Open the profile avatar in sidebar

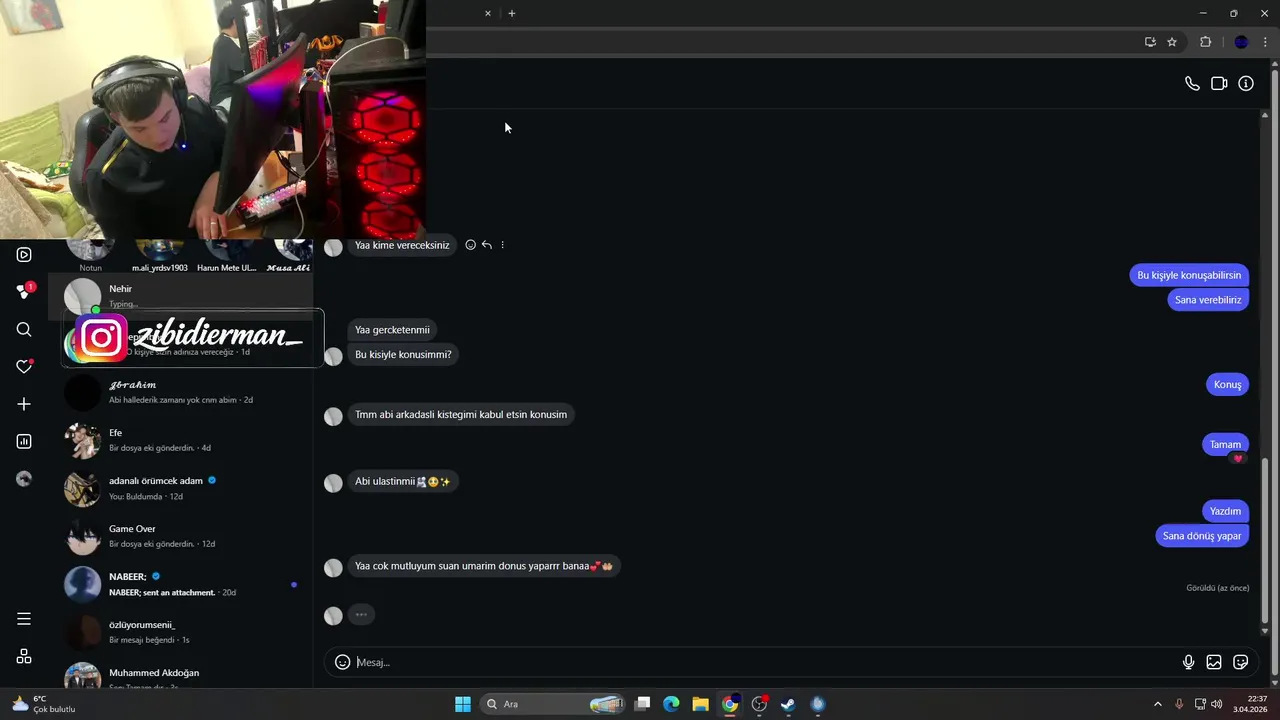coord(24,479)
